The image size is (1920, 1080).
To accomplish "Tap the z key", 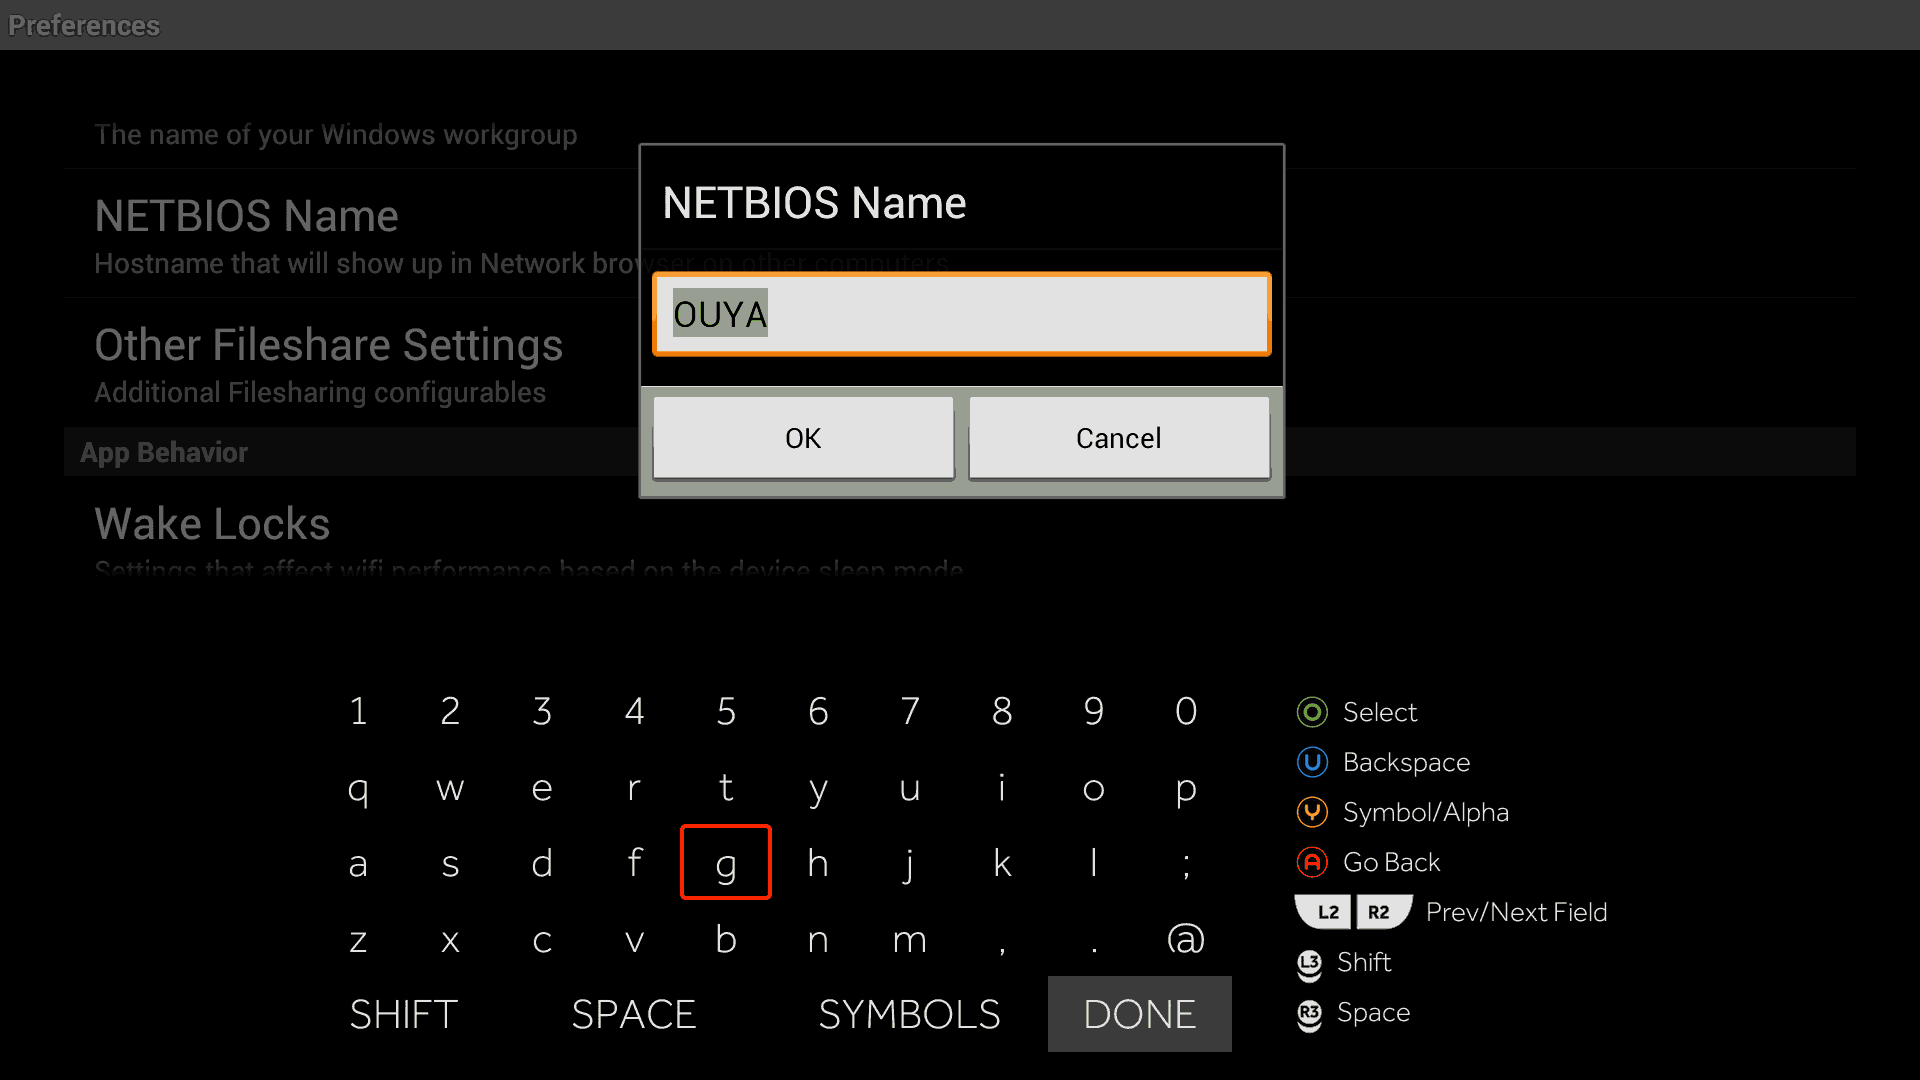I will pos(358,939).
